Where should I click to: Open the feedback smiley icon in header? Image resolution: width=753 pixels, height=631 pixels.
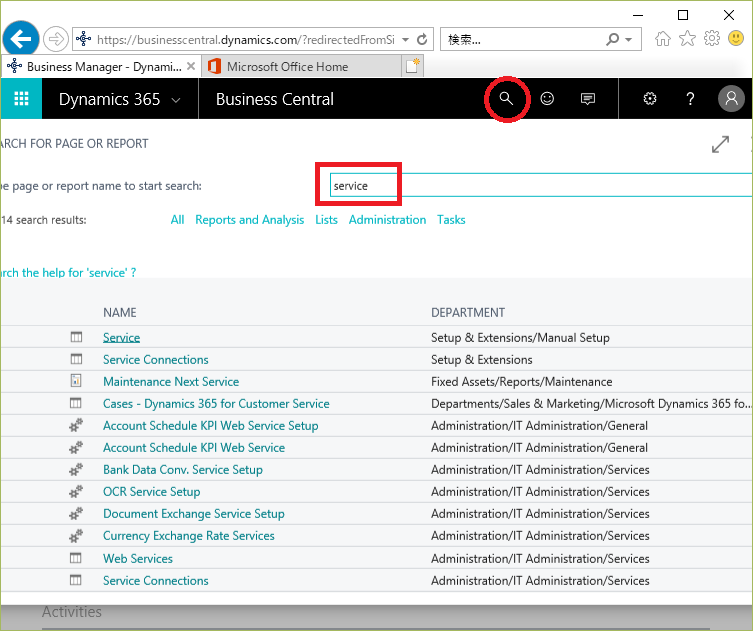[x=547, y=98]
